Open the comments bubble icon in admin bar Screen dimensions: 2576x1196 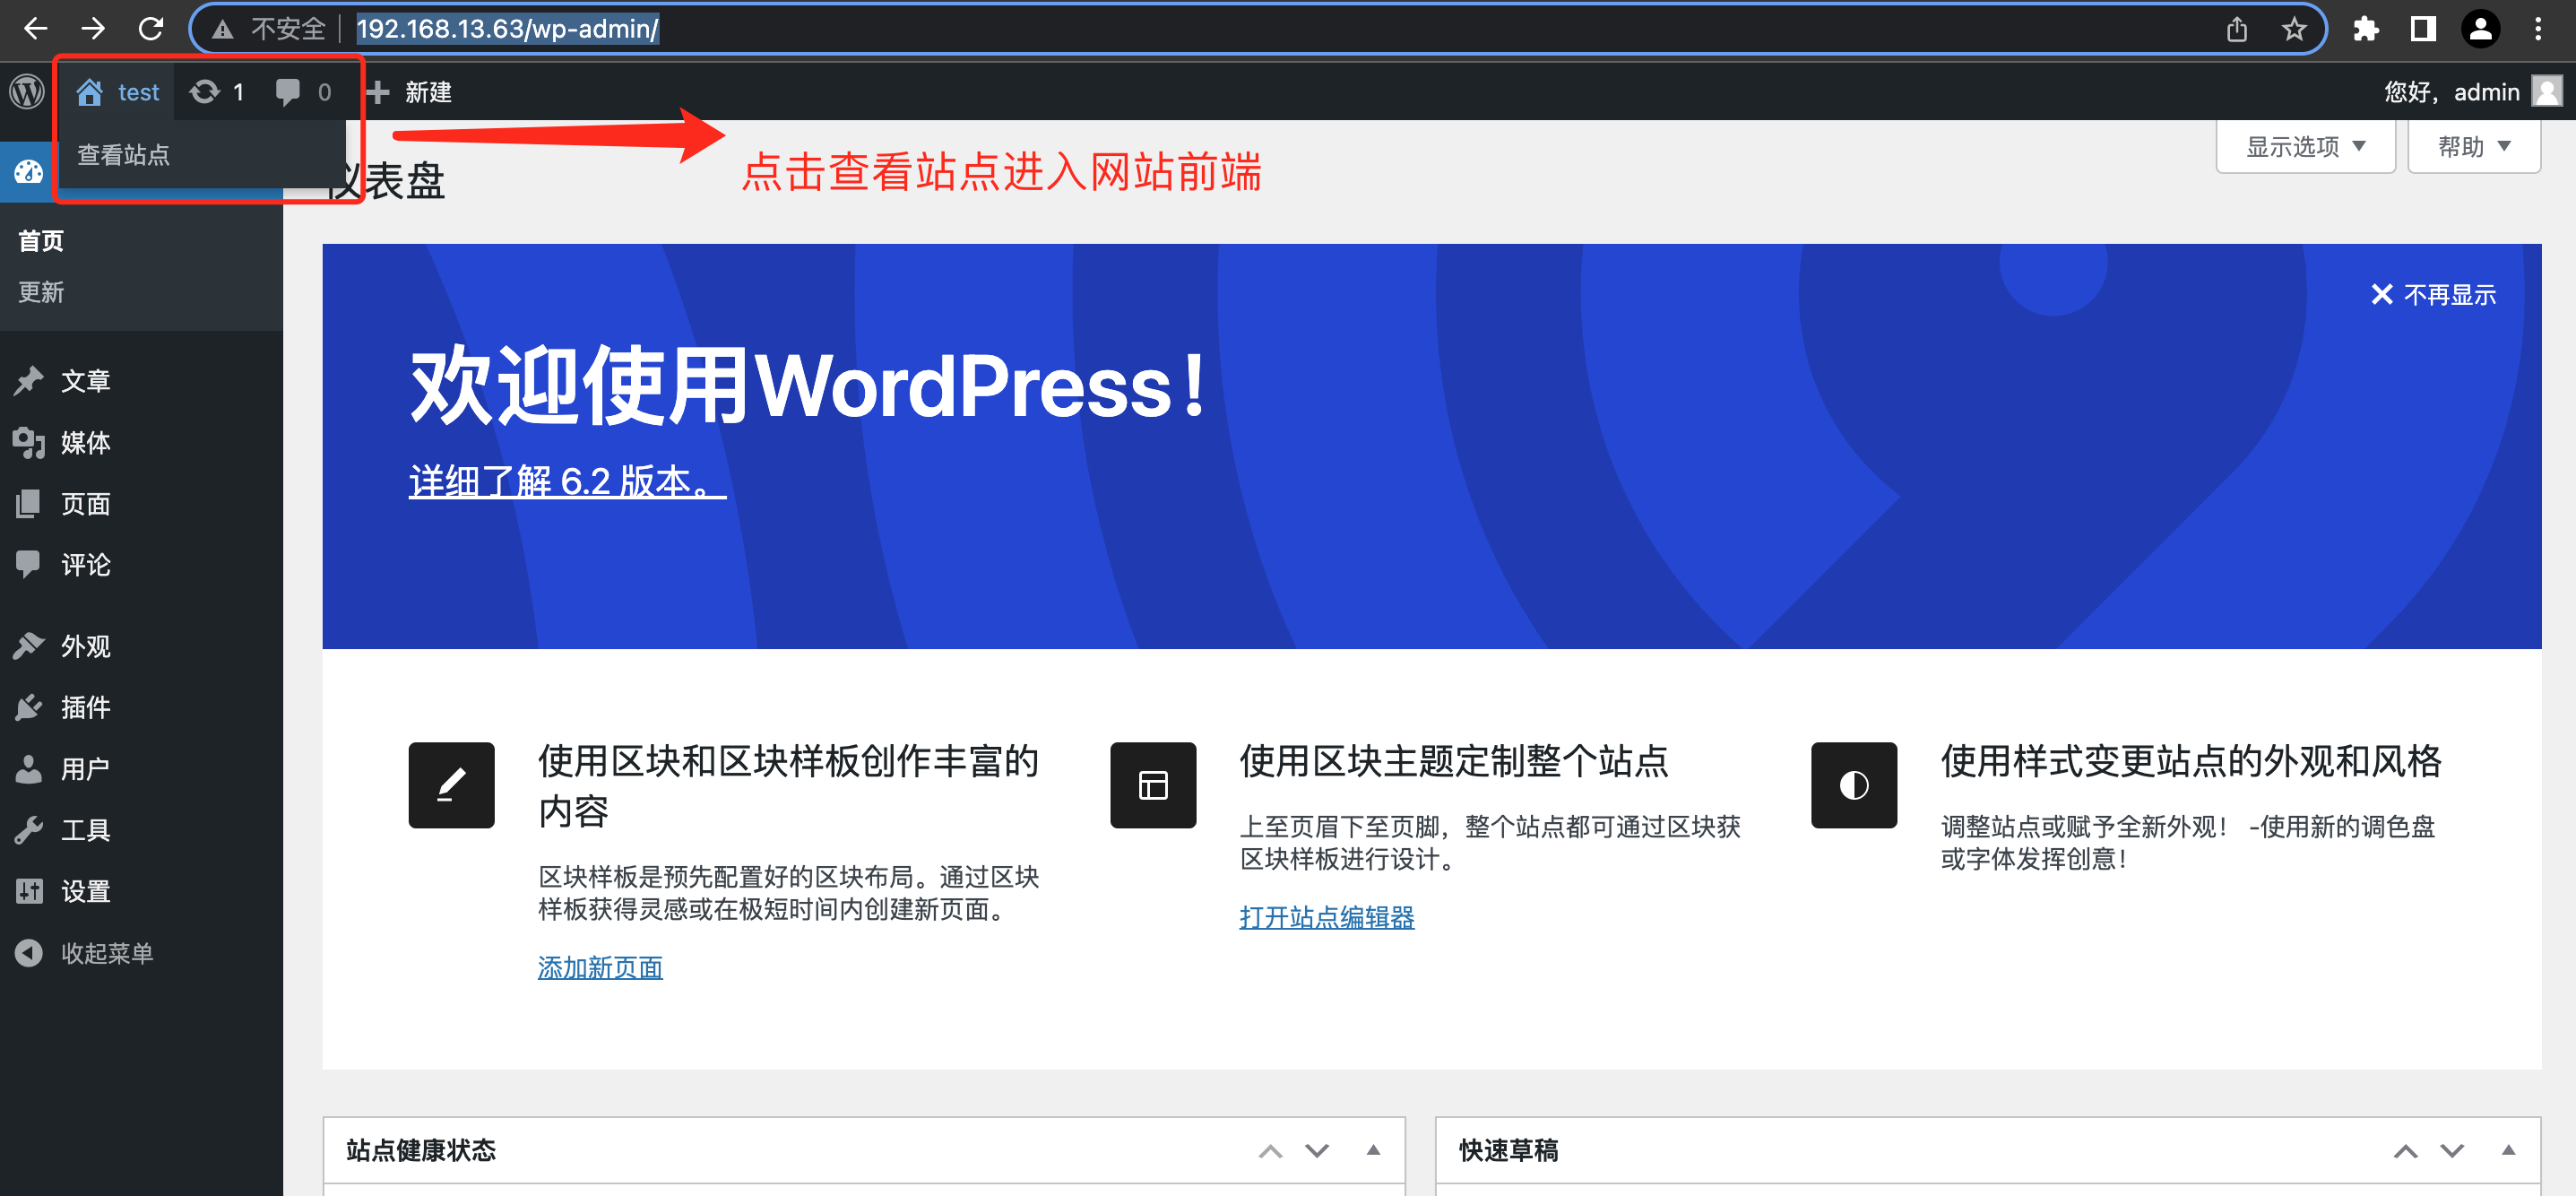(x=288, y=92)
